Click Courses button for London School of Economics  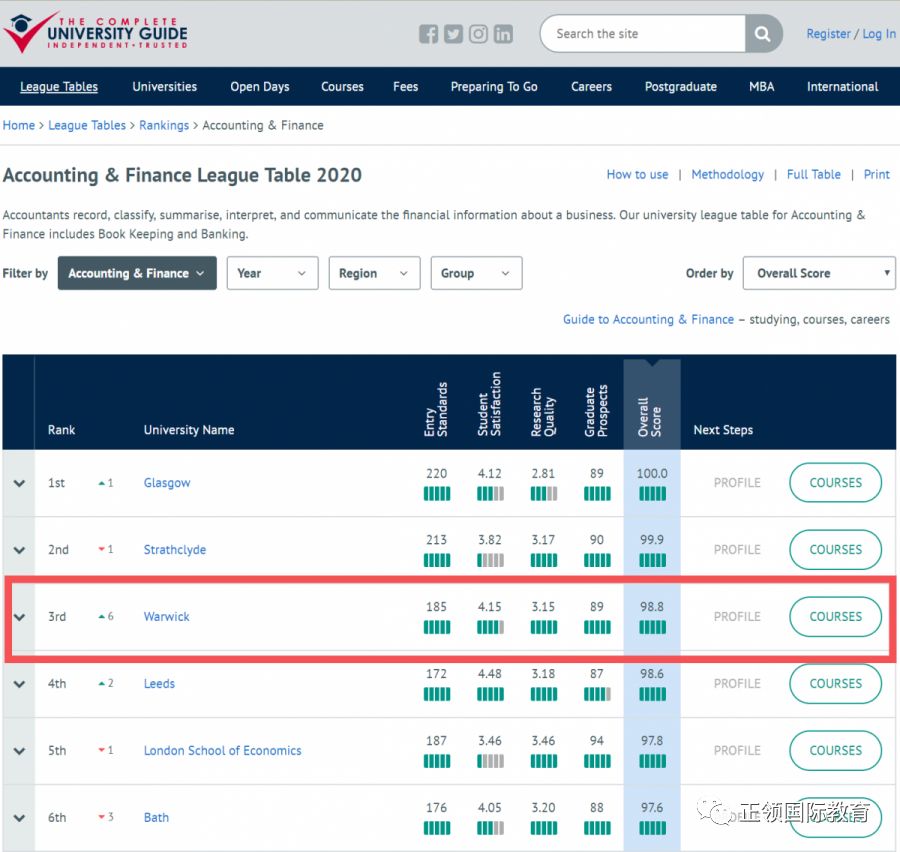[x=836, y=750]
